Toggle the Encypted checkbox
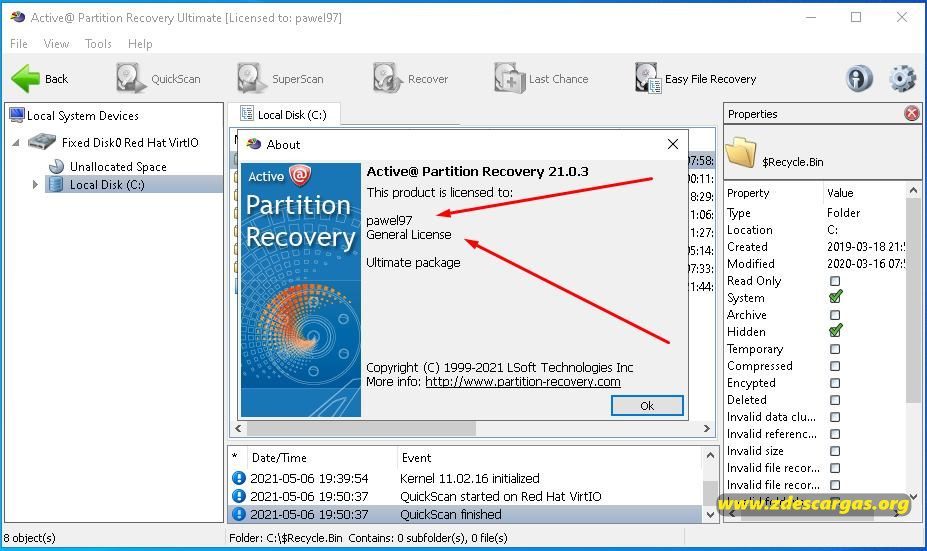 coord(835,383)
